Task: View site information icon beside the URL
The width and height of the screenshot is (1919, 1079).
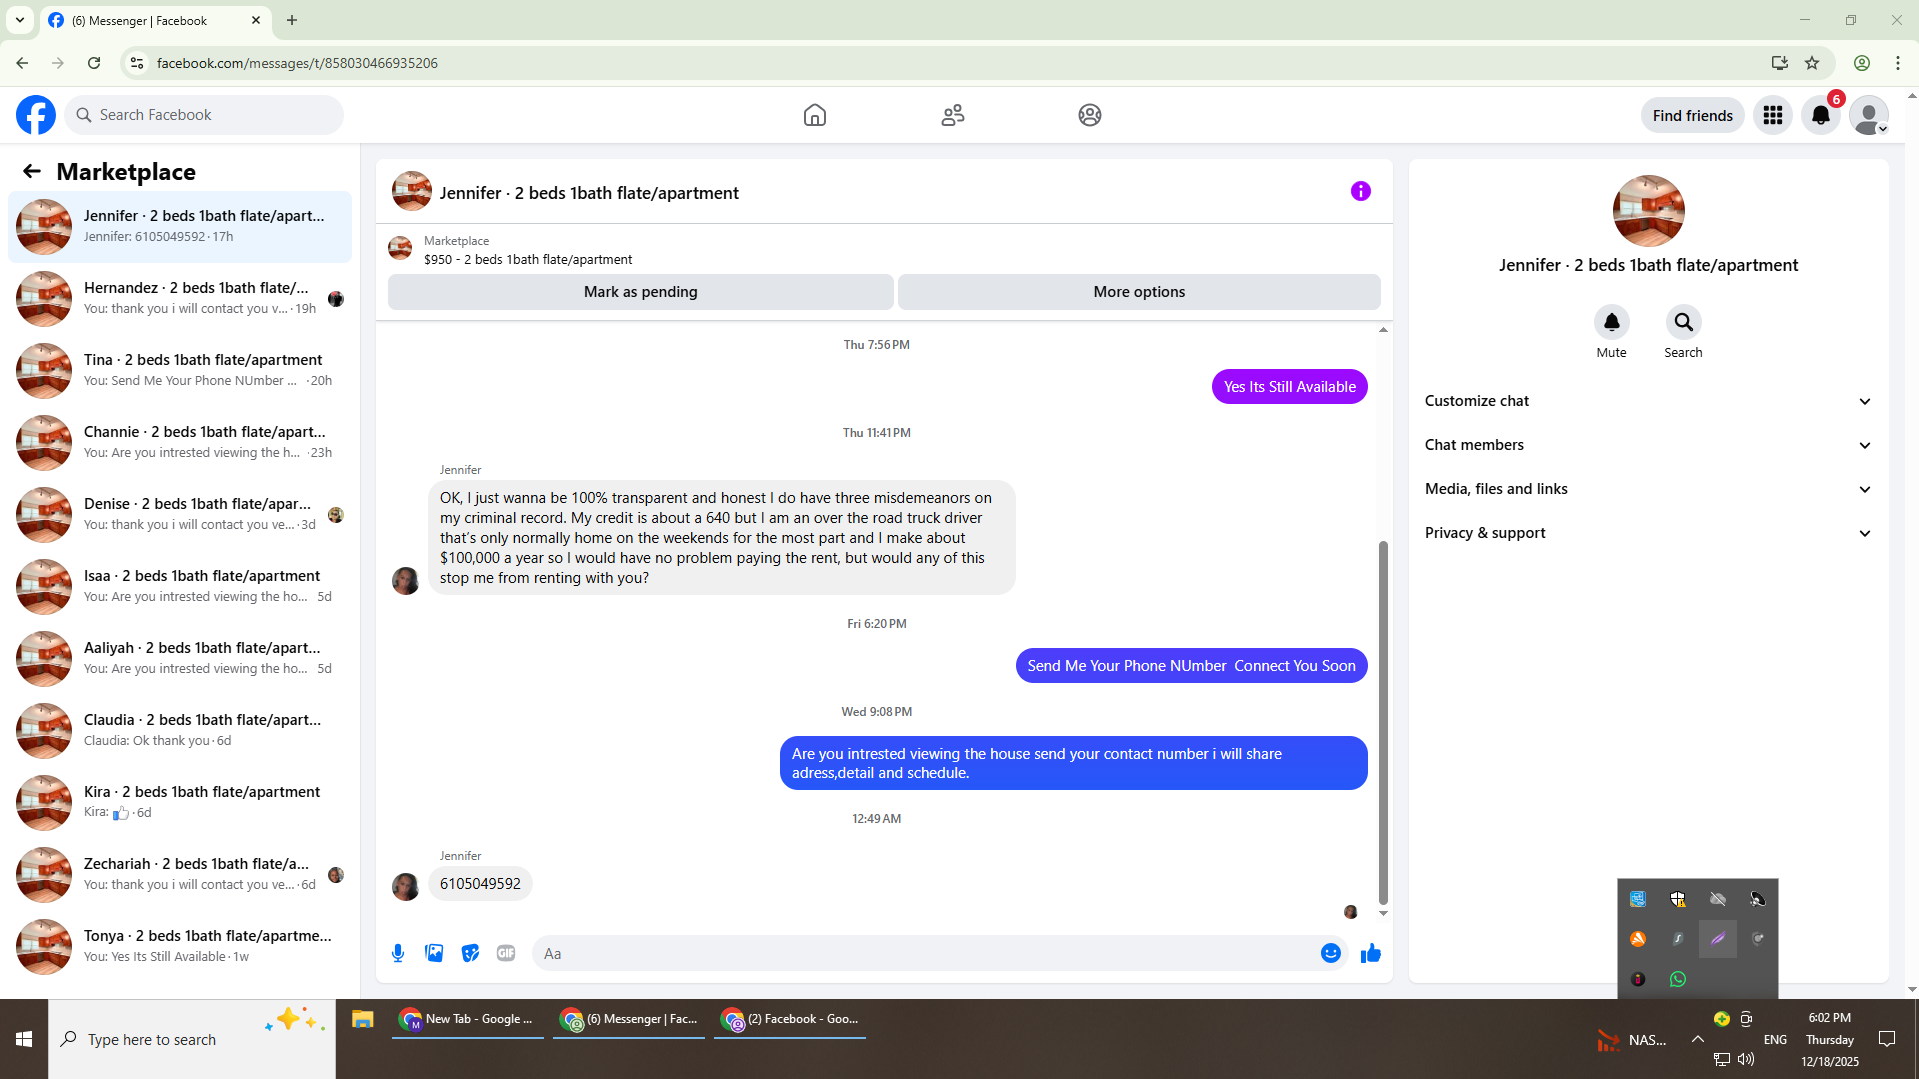Action: (137, 63)
